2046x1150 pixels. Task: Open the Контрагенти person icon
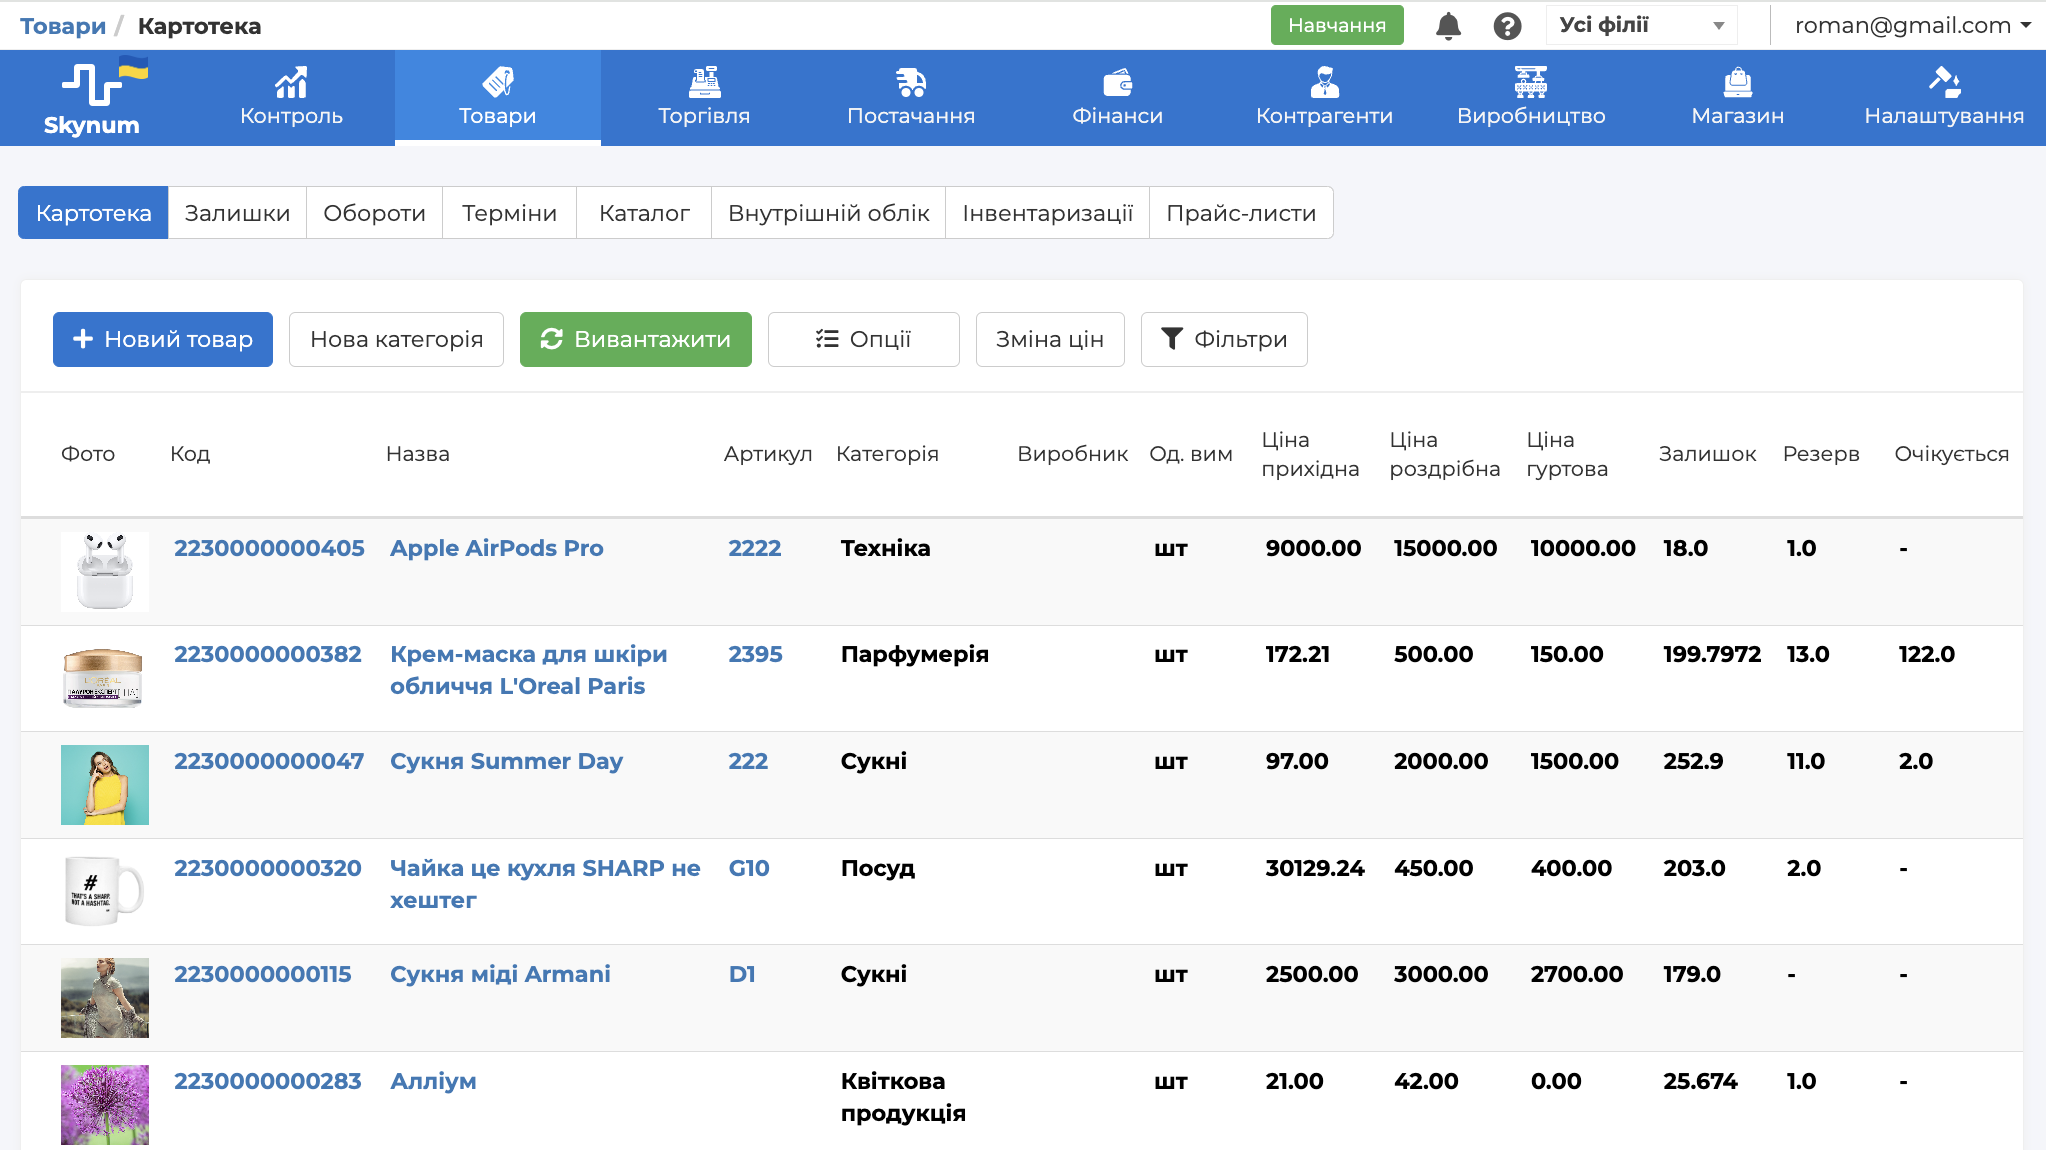click(x=1324, y=82)
